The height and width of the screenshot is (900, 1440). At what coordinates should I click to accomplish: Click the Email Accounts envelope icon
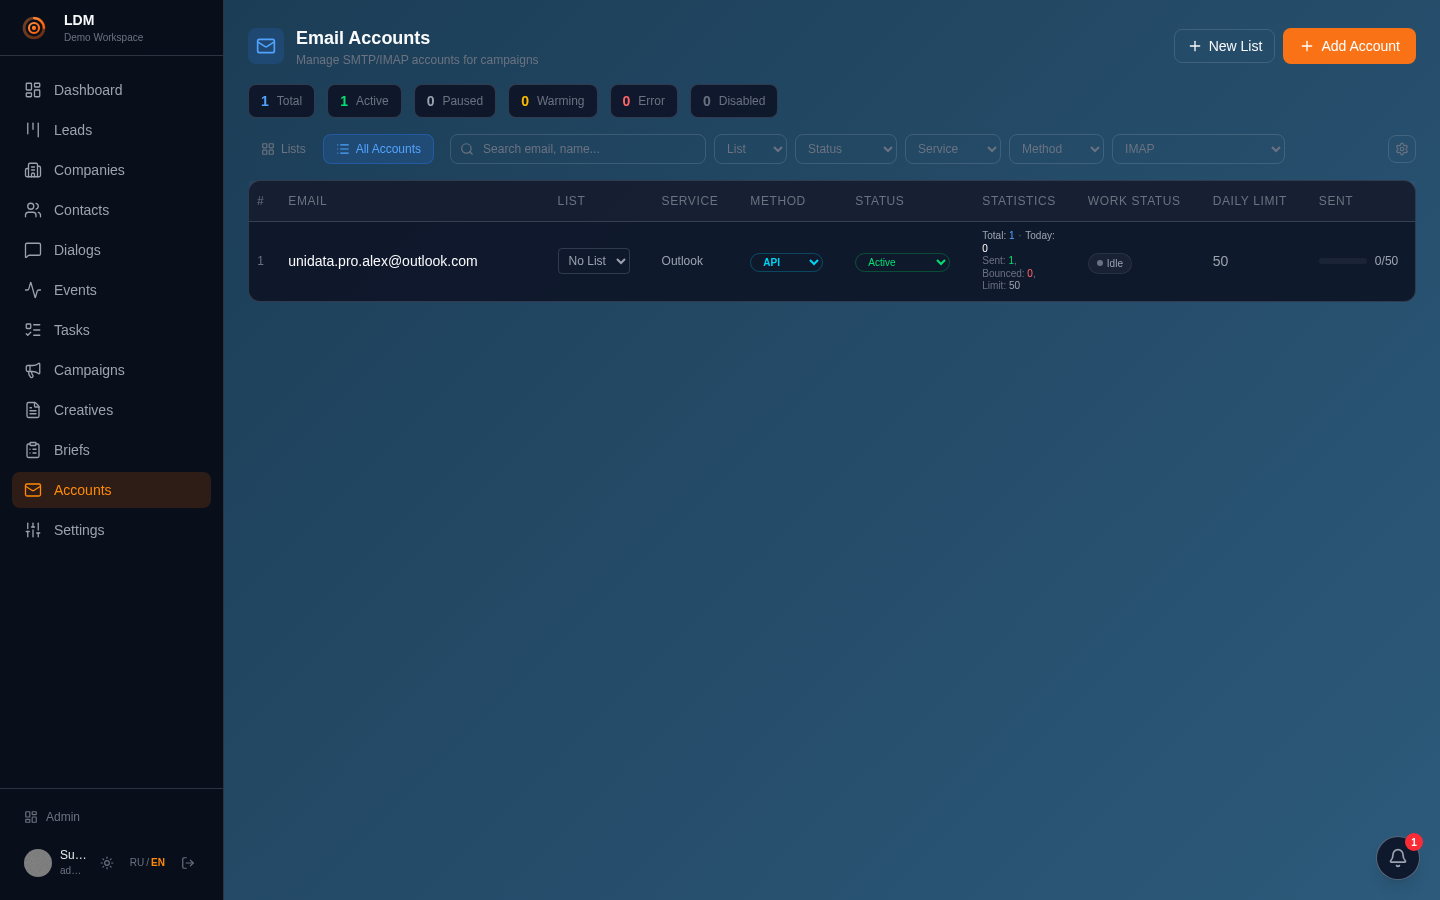click(x=266, y=46)
